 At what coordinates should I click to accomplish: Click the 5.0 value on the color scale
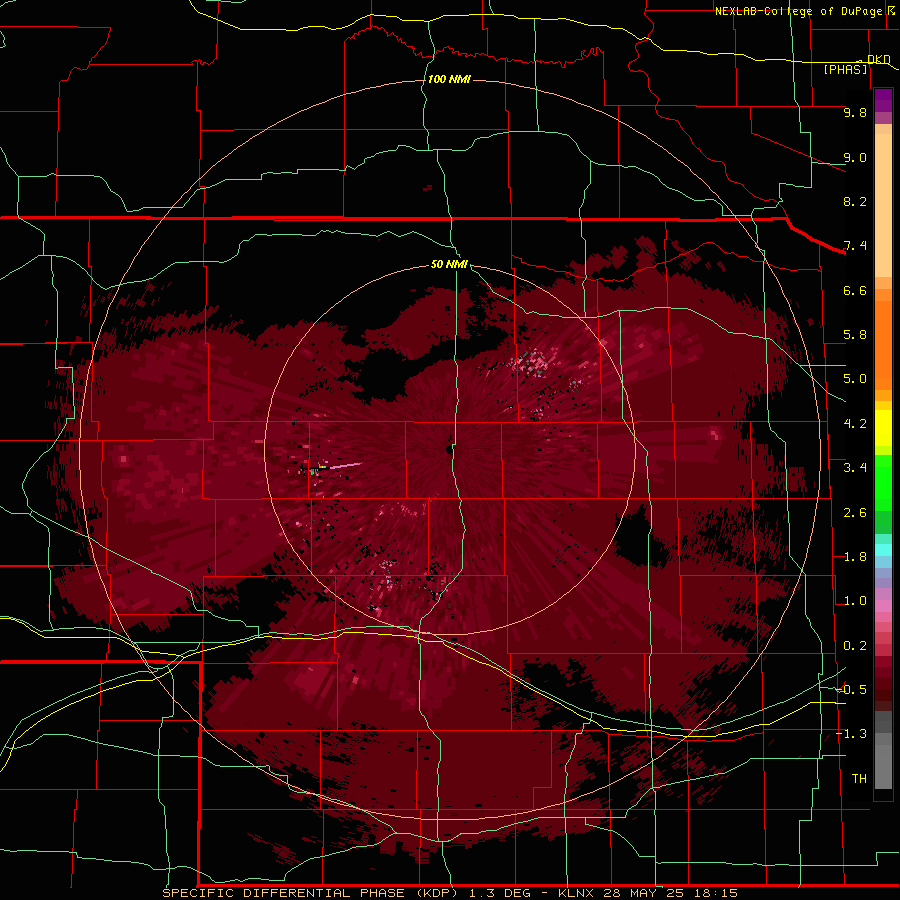855,379
